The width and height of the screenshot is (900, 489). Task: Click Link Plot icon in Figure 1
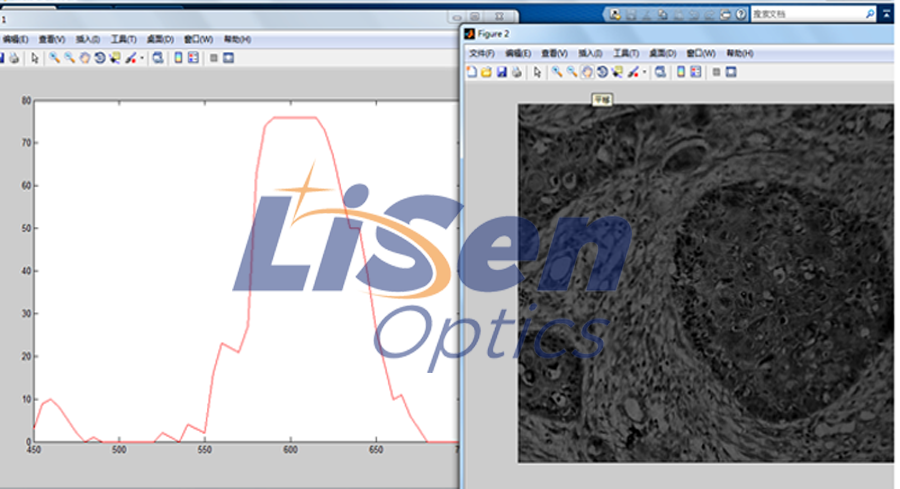158,58
